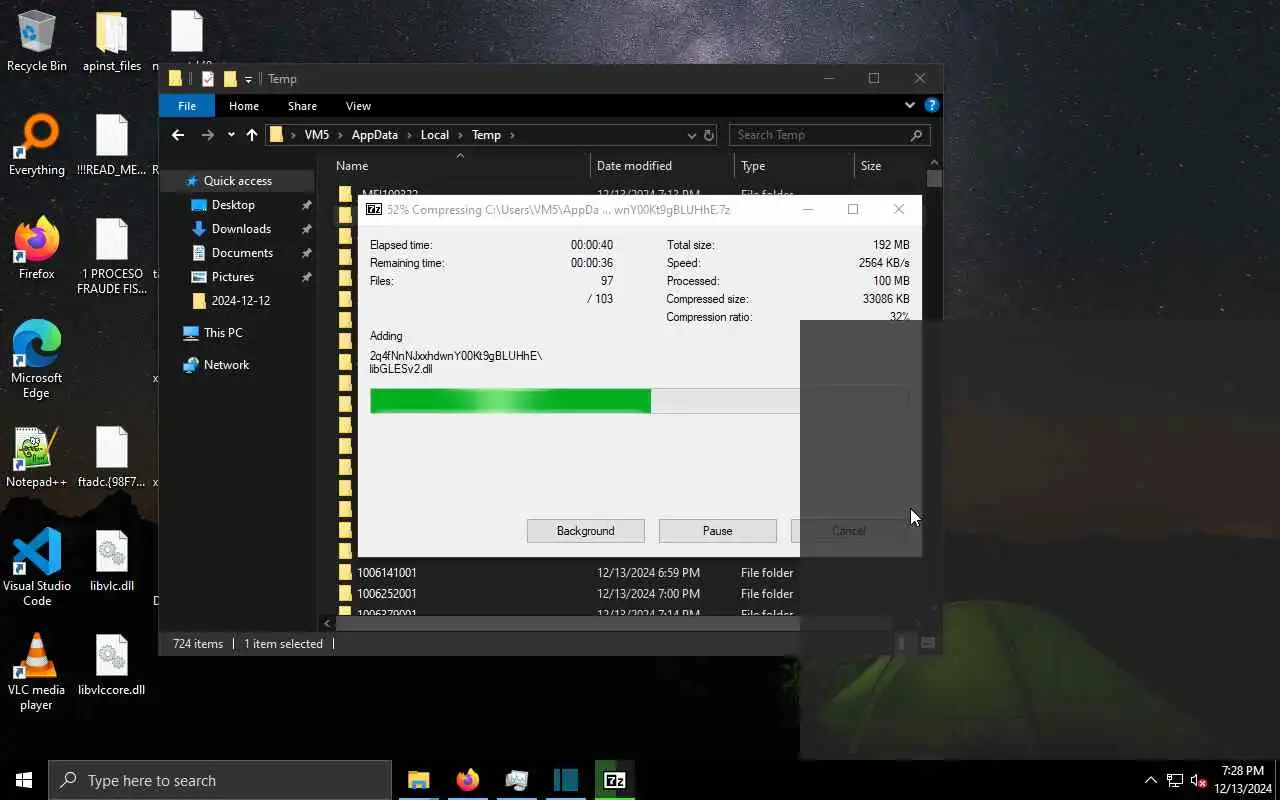This screenshot has width=1280, height=800.
Task: Open the 1 PROCESO FRAUDE FIS file
Action: [111, 256]
